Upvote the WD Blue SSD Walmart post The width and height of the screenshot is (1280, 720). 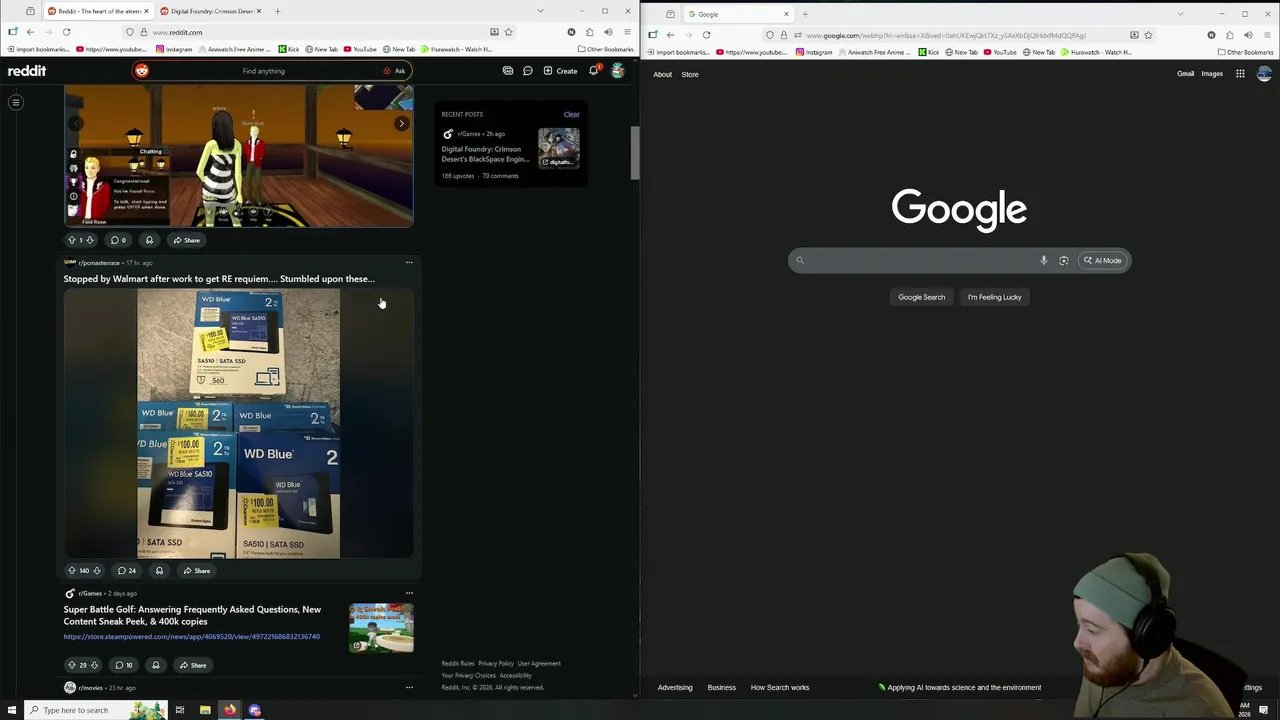(x=71, y=571)
